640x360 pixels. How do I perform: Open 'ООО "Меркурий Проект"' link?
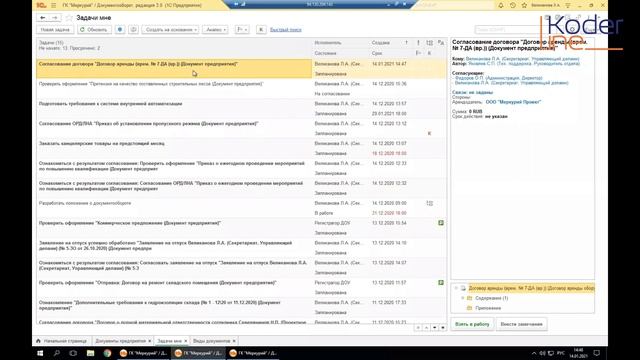click(513, 102)
